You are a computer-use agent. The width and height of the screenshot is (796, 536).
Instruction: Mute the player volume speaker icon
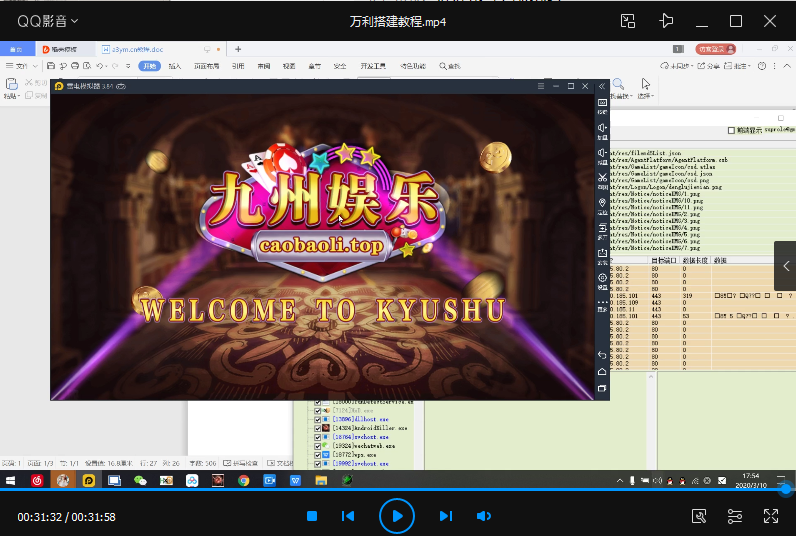(484, 516)
